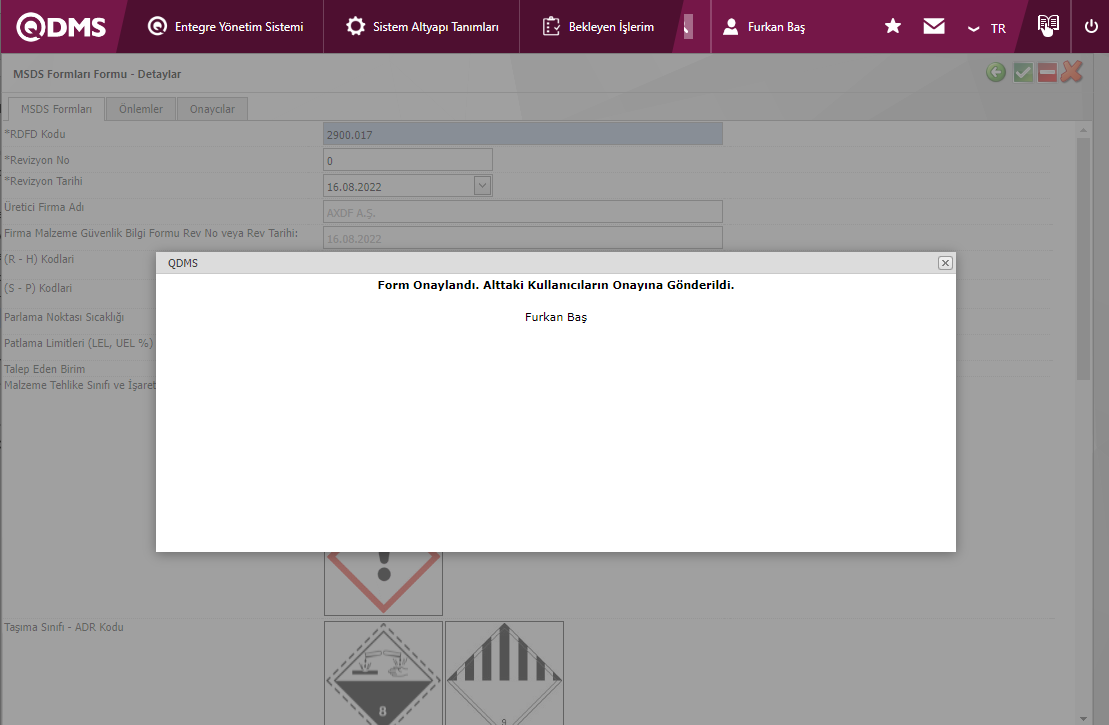
Task: Select the corrosive class 8 ADR pictogram
Action: click(x=383, y=673)
